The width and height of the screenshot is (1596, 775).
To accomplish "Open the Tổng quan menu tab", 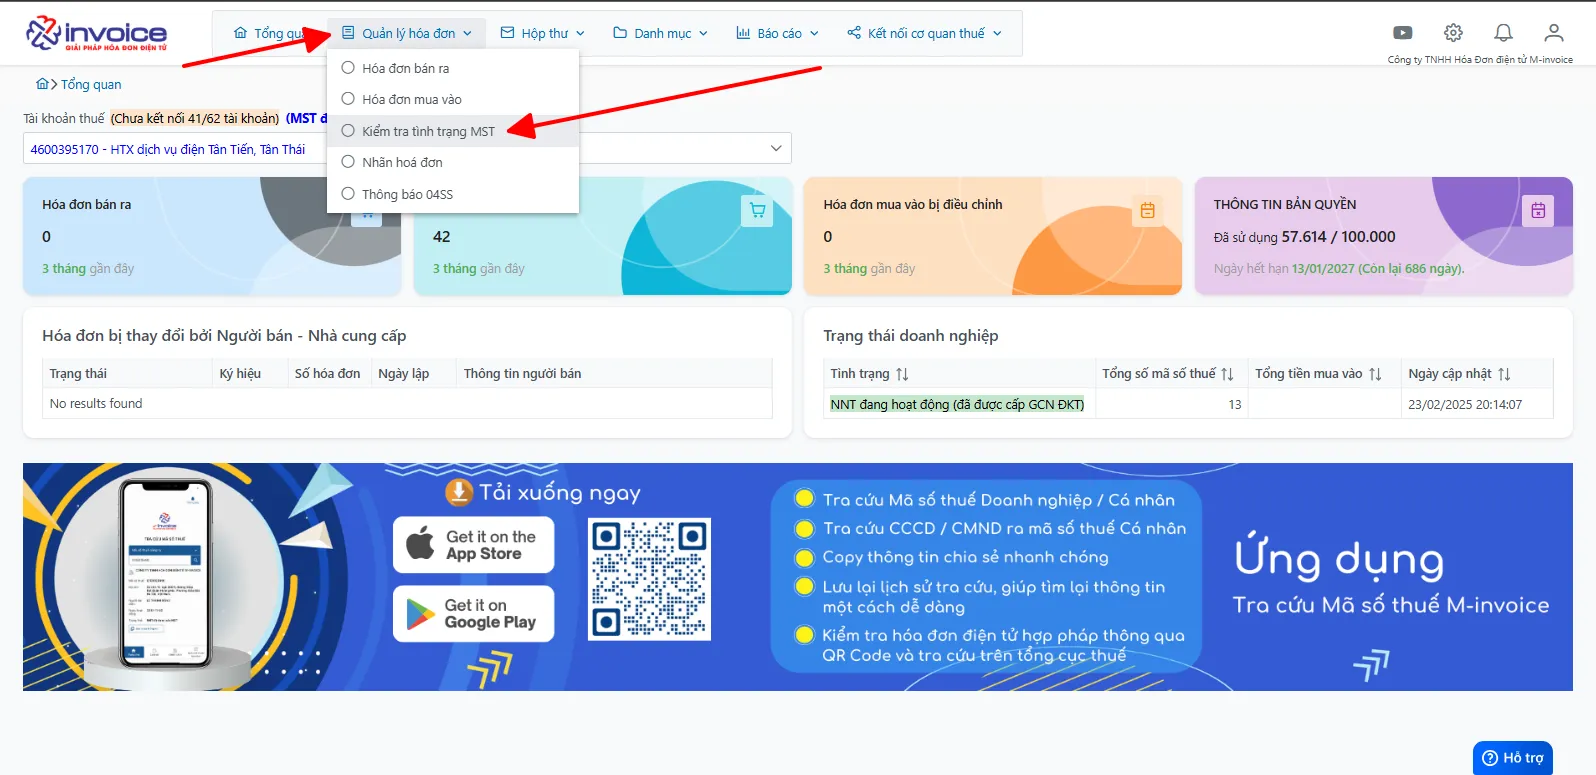I will (x=270, y=33).
